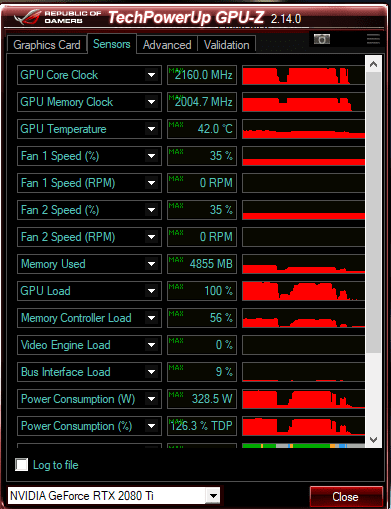The image size is (391, 509).
Task: Click the Fan 2 Speed 0 RPM value
Action: point(202,237)
